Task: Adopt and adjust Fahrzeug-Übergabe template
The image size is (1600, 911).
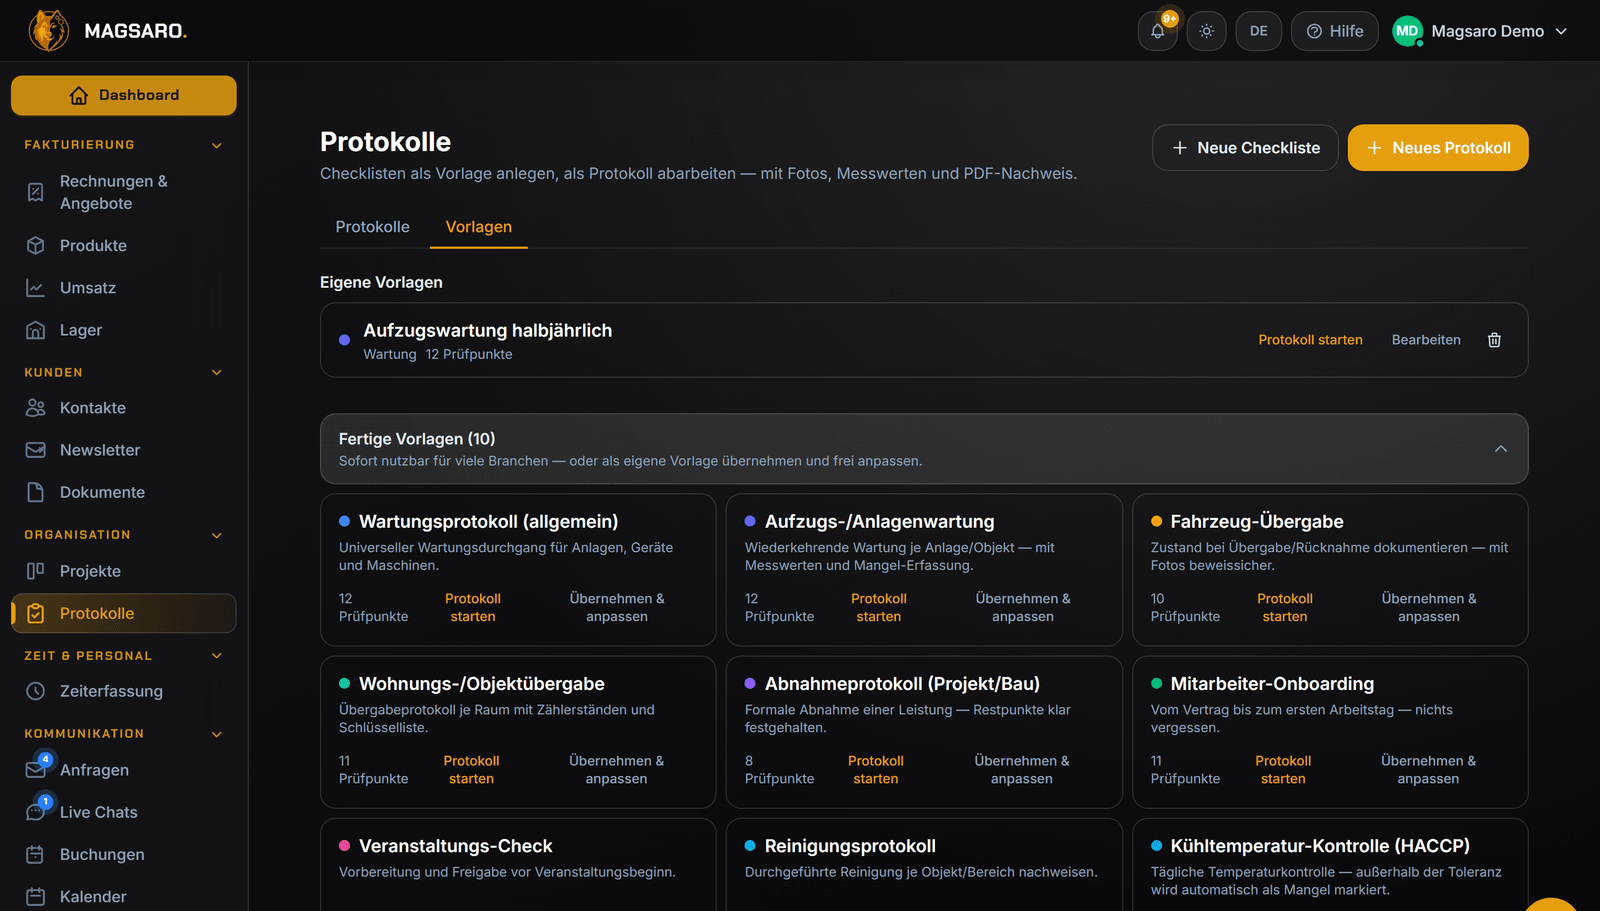Action: [x=1429, y=608]
